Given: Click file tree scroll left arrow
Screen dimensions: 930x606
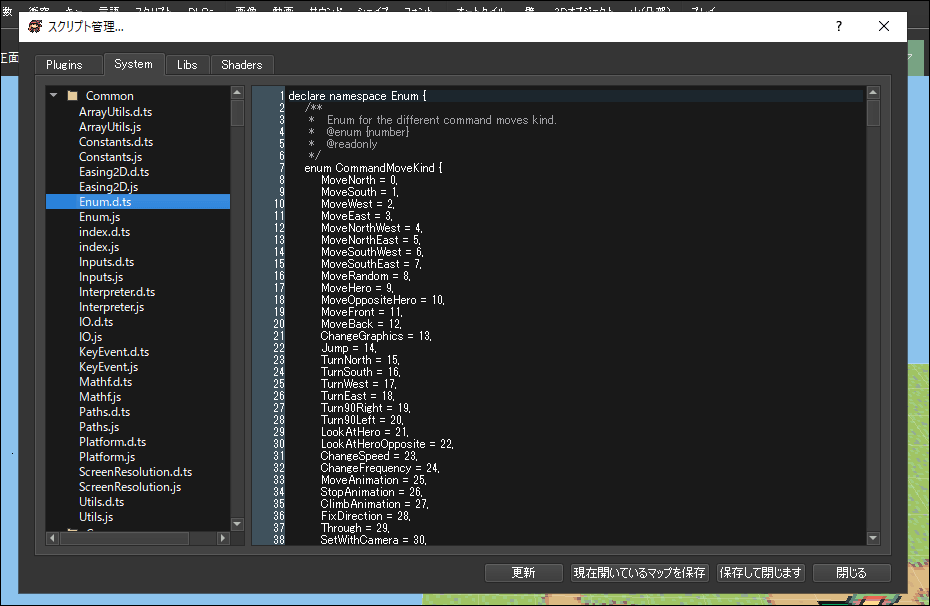Looking at the screenshot, I should tap(52, 538).
